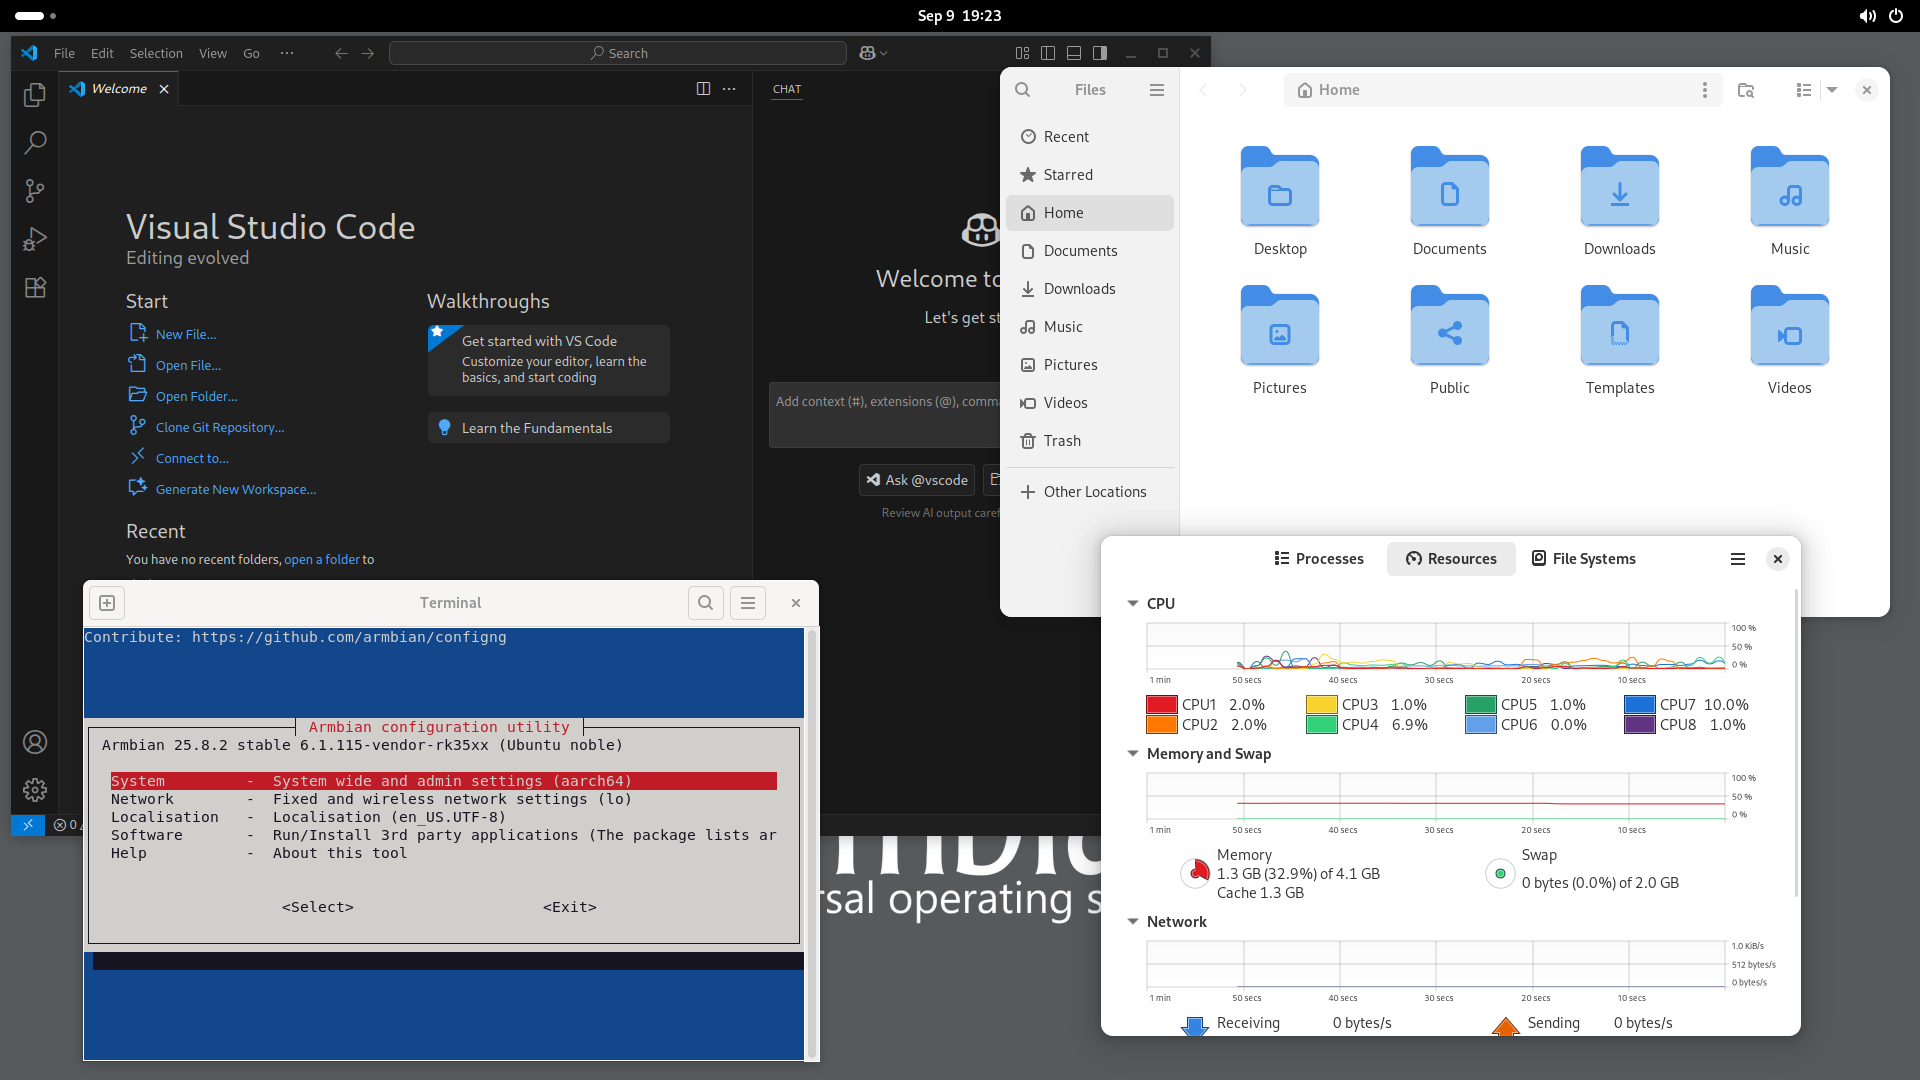
Task: Open Run and Debug view in VS Code
Action: coord(35,239)
